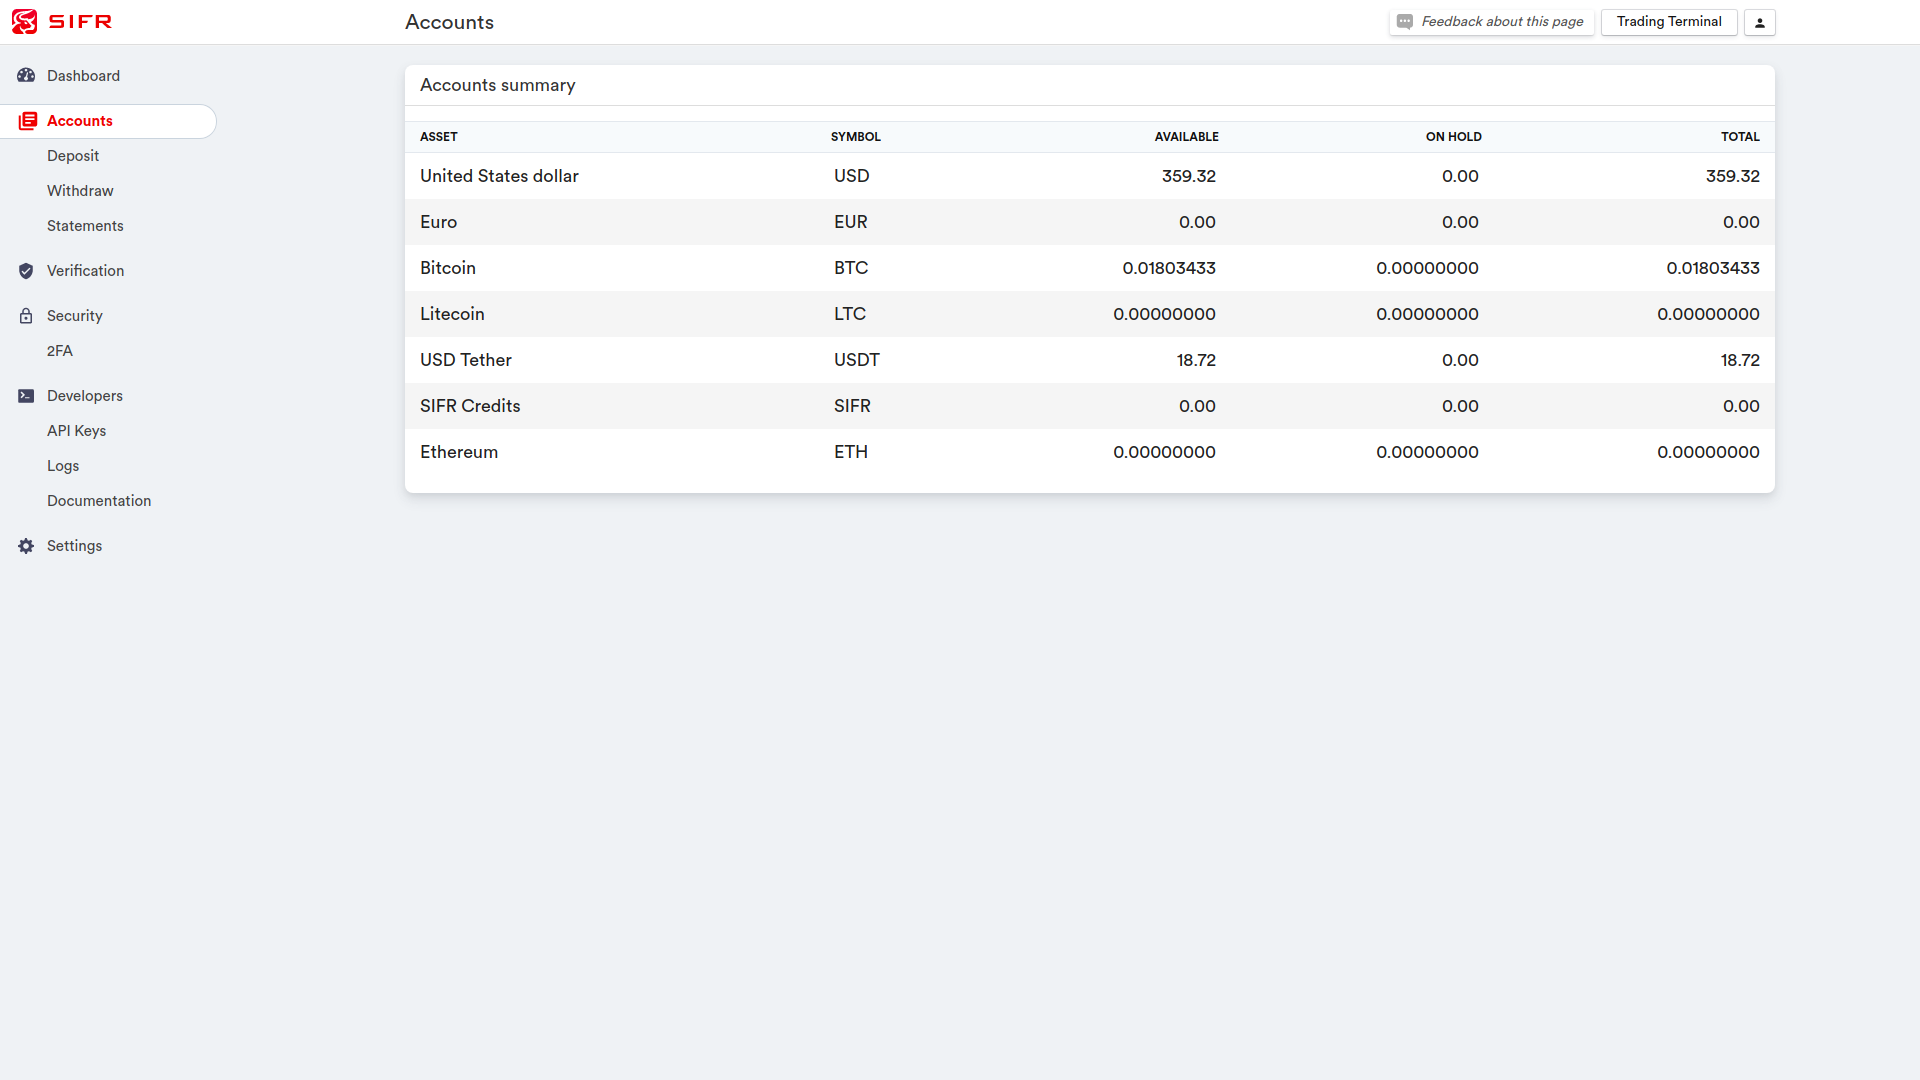Click the Security padlock icon
Image resolution: width=1920 pixels, height=1080 pixels.
(x=26, y=316)
